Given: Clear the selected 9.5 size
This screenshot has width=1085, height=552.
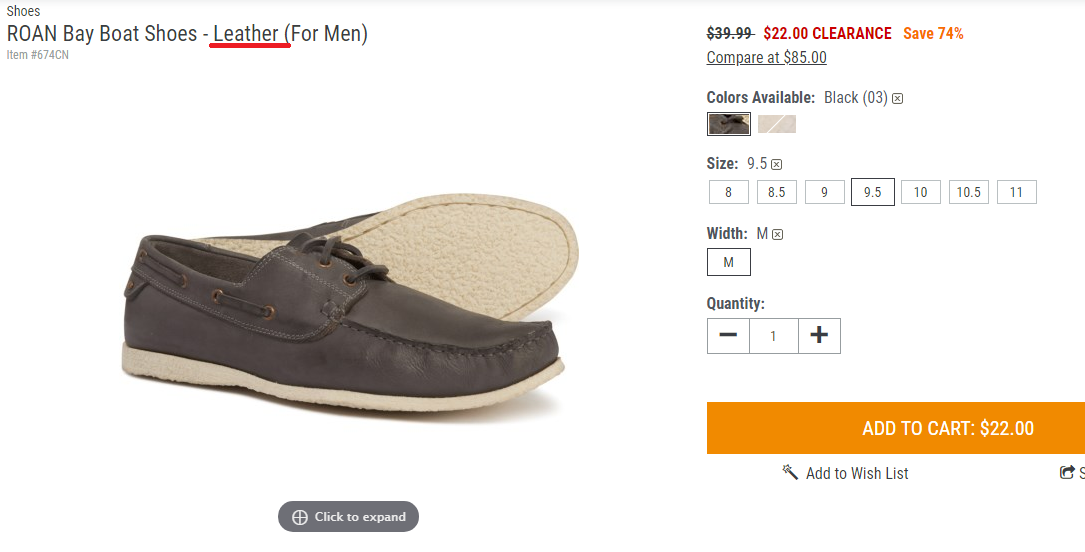Looking at the screenshot, I should (776, 165).
